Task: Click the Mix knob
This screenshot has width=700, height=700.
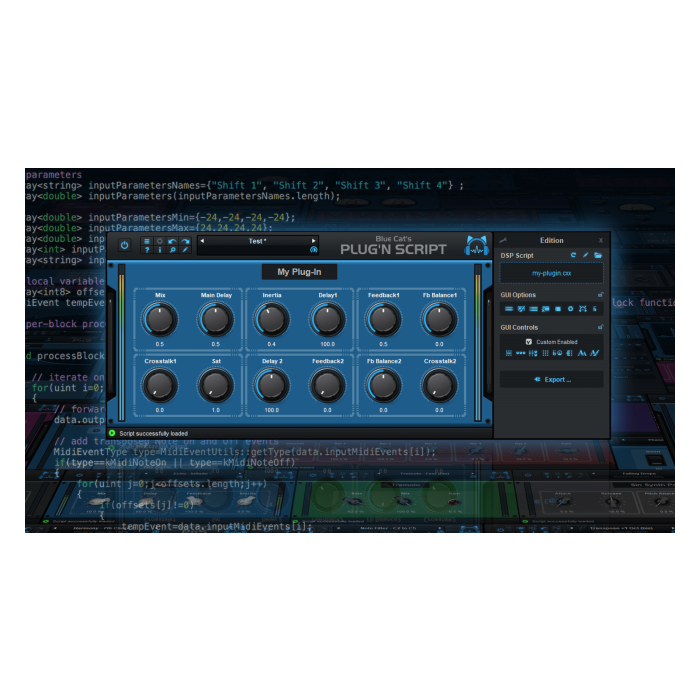Action: pyautogui.click(x=159, y=319)
